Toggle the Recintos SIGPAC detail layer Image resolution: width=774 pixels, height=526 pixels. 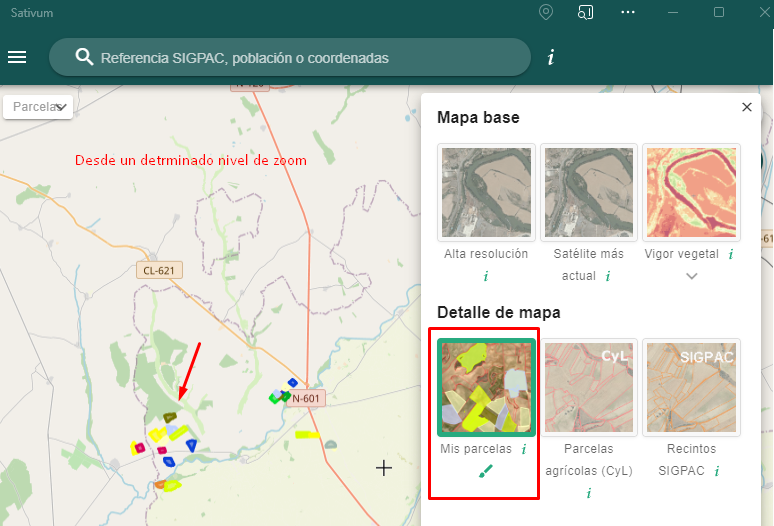click(x=691, y=387)
